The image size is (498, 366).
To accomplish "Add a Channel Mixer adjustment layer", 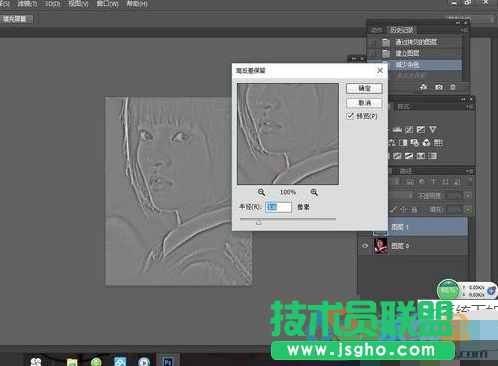I will (426, 143).
